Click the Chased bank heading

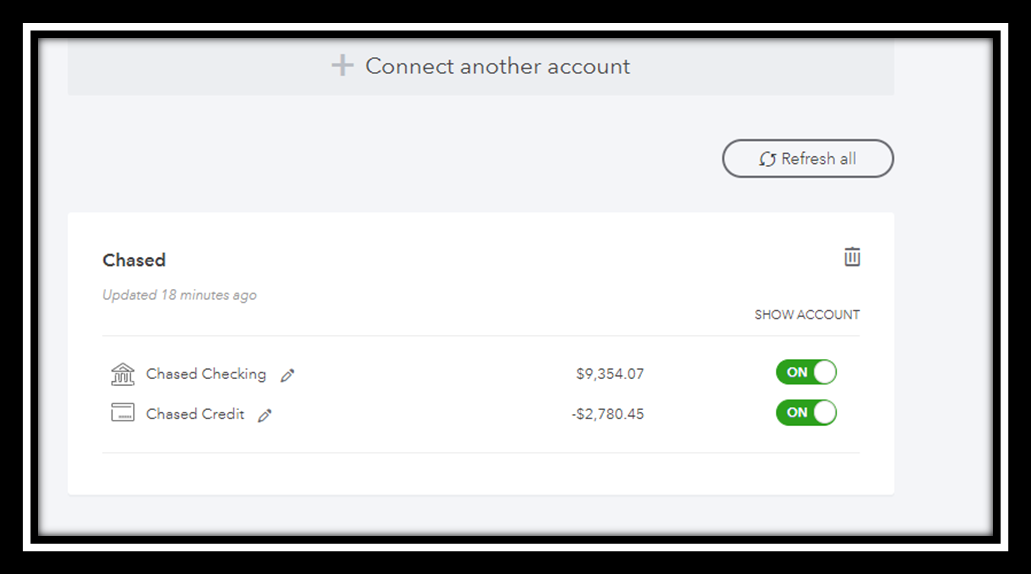(134, 260)
